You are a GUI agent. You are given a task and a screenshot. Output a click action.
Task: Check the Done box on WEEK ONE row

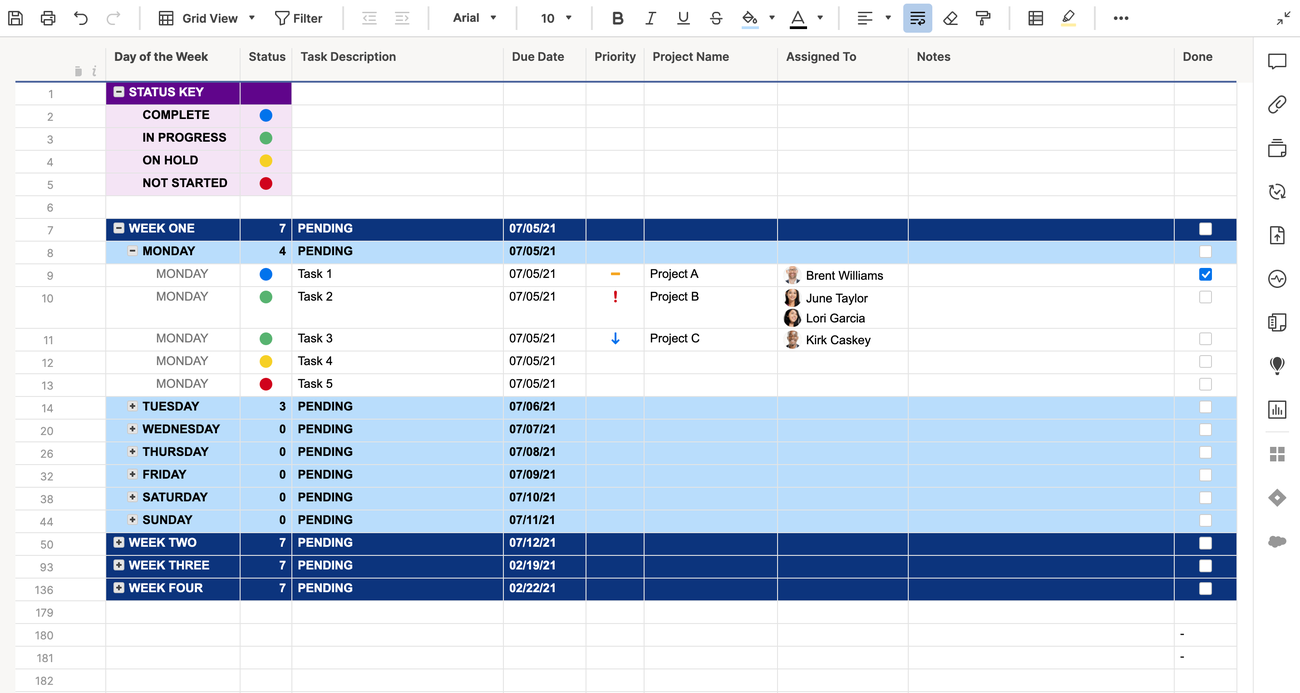tap(1205, 228)
